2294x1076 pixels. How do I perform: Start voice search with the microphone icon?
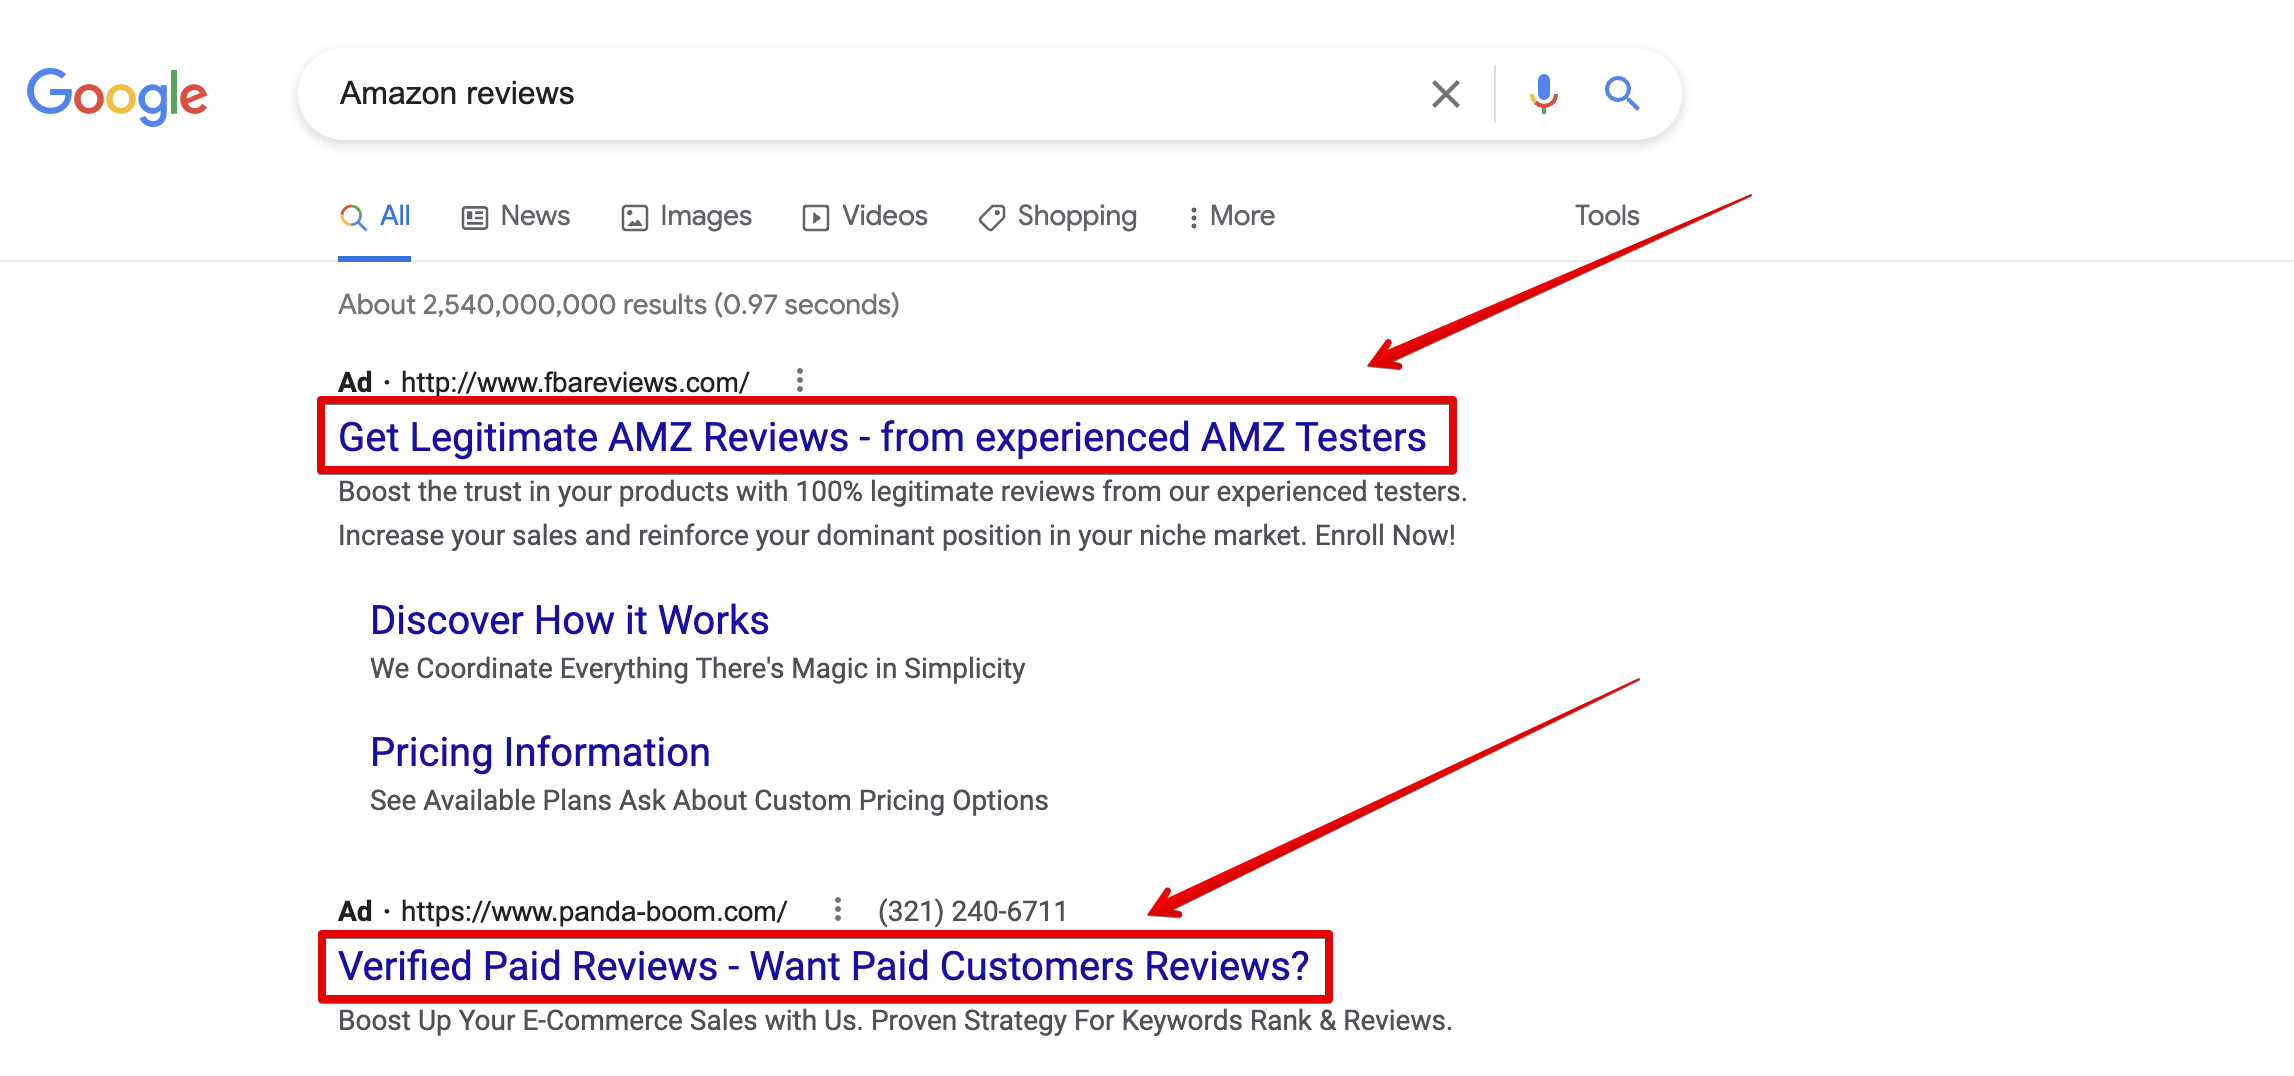(1543, 94)
